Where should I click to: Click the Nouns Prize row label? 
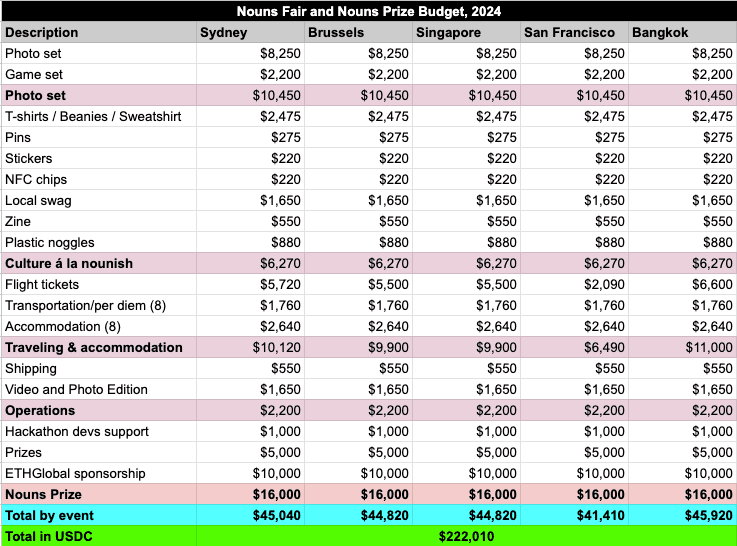[42, 494]
